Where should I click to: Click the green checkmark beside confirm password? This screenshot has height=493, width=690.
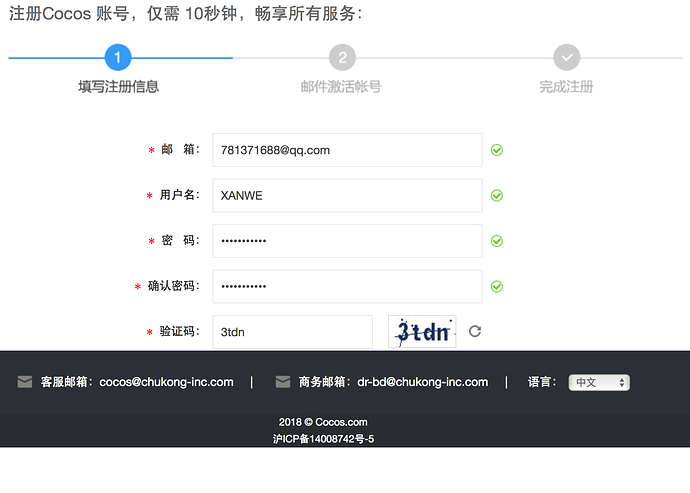(497, 287)
